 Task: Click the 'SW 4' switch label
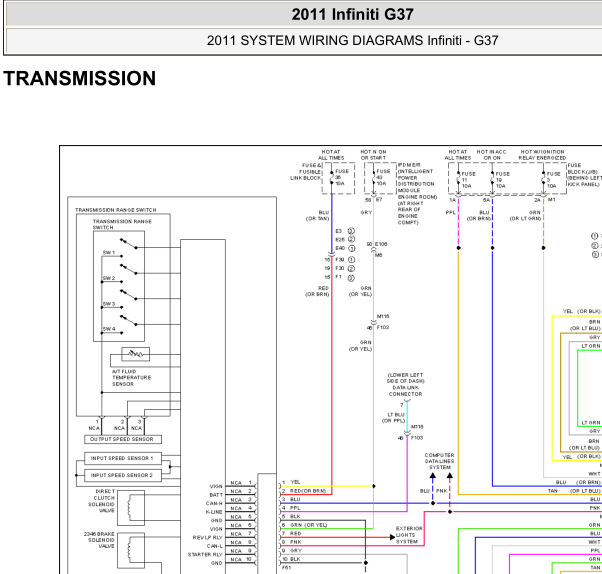click(x=109, y=329)
